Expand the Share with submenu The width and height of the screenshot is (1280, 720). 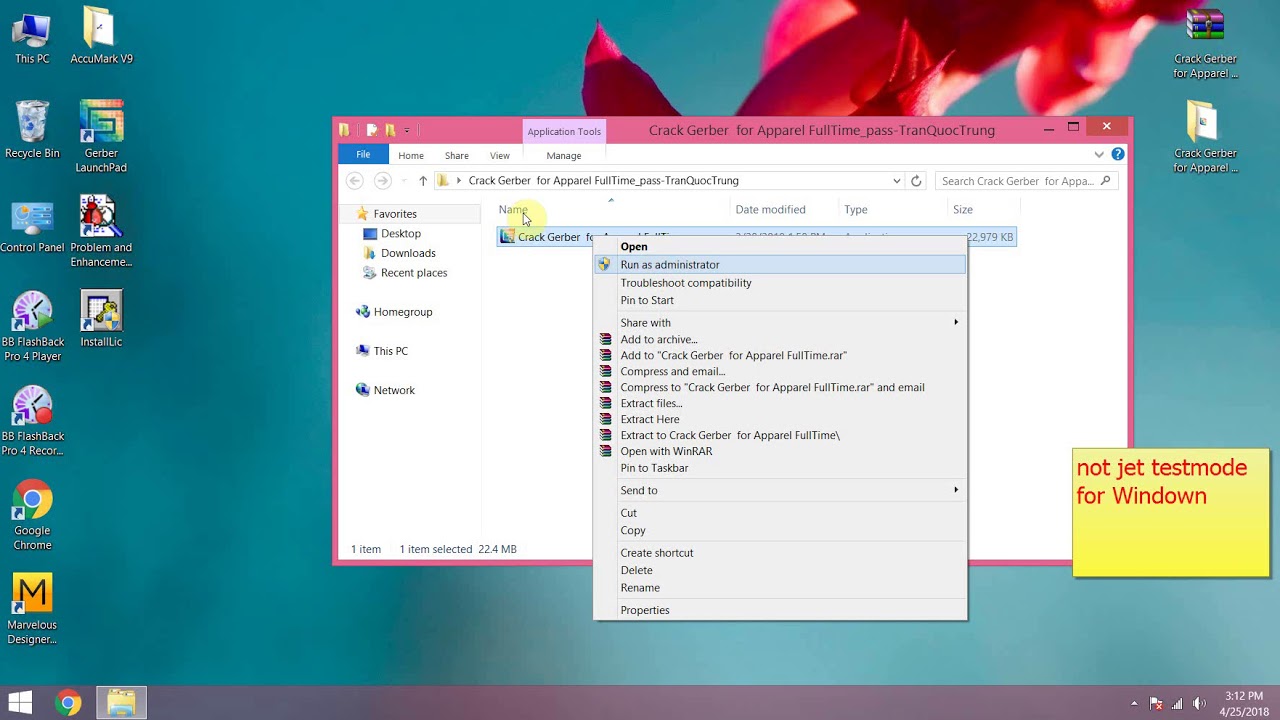pos(780,322)
